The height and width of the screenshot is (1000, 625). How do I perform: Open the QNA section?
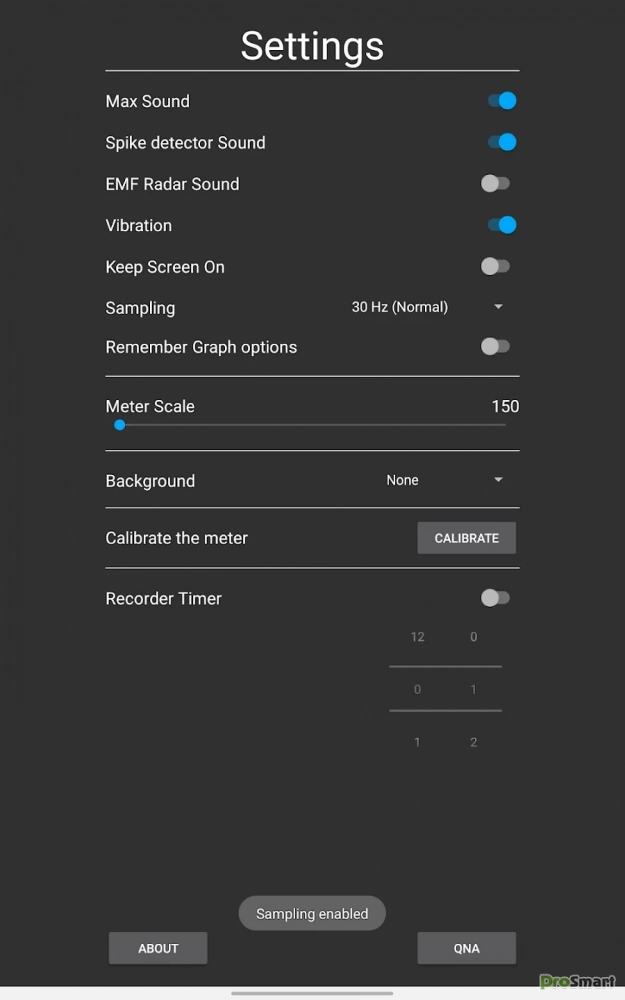tap(466, 948)
